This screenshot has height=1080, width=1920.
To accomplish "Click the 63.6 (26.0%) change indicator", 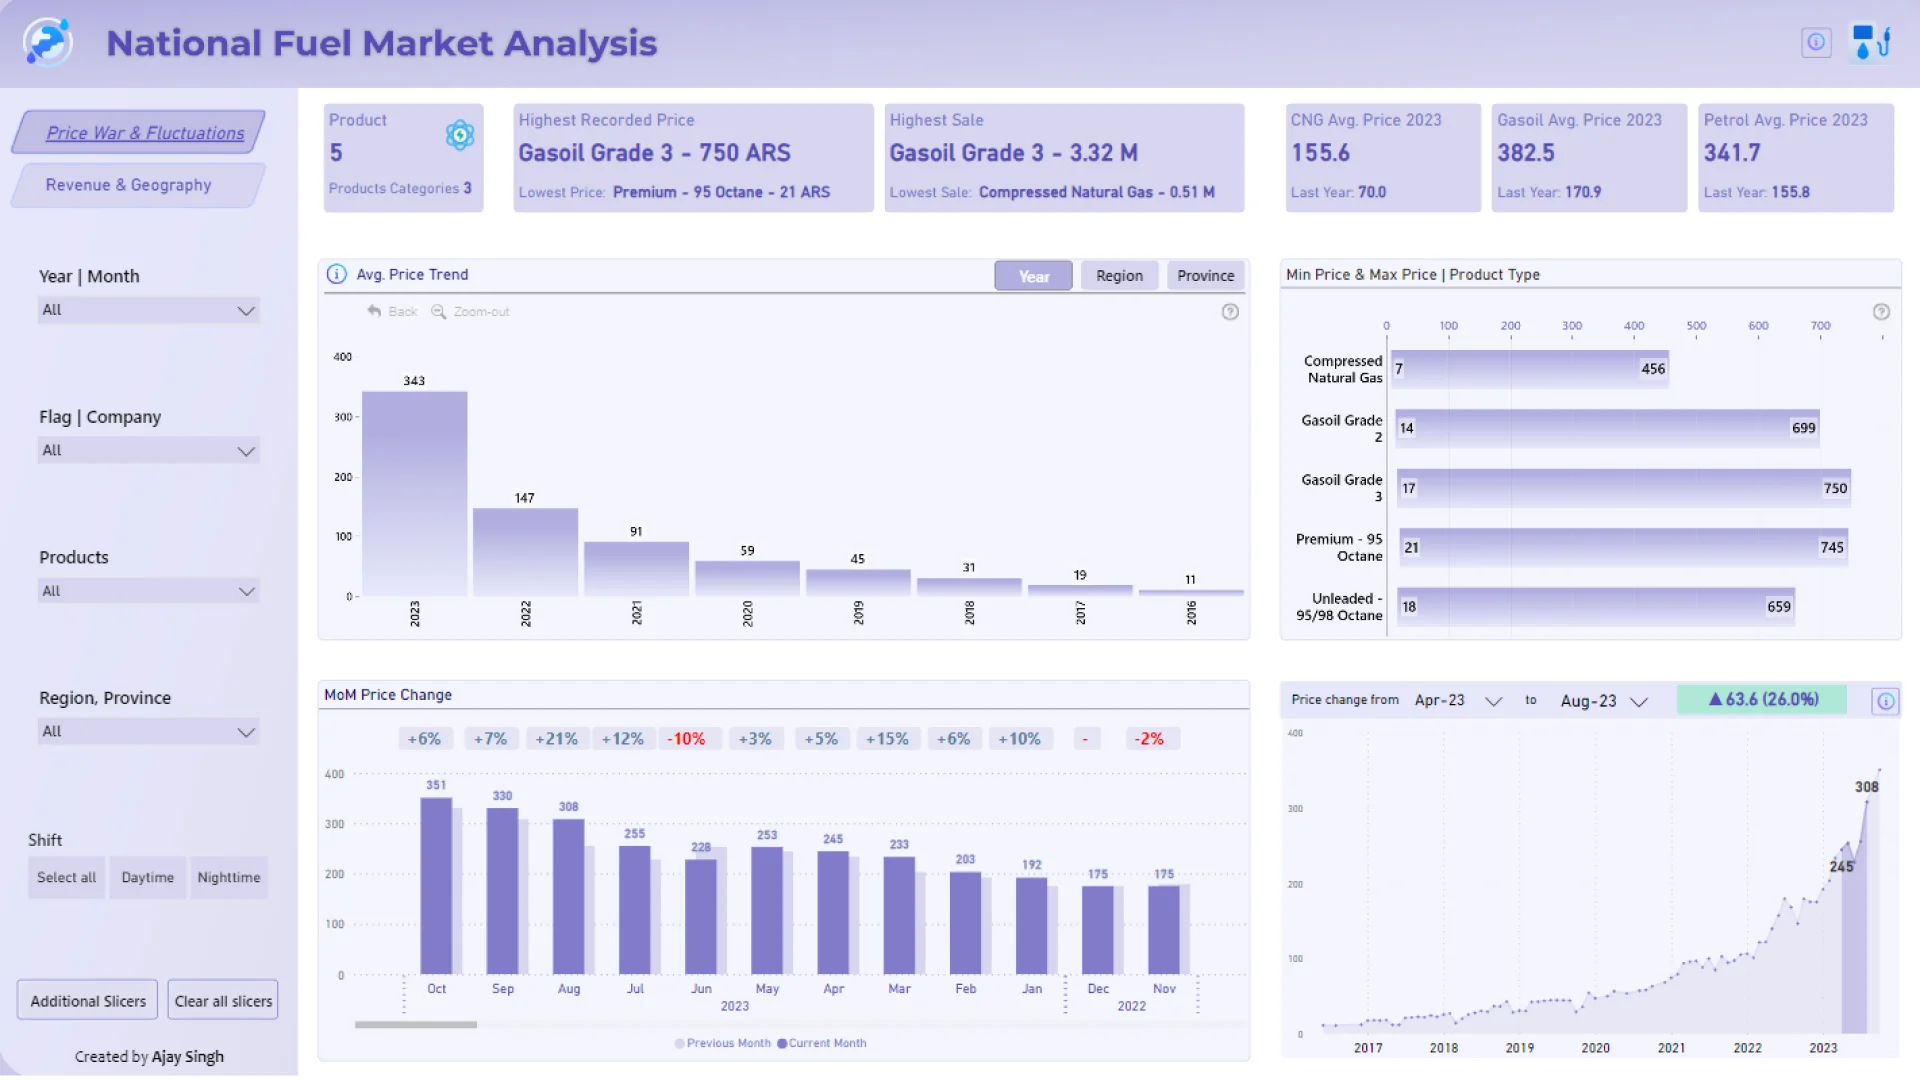I will click(1762, 700).
